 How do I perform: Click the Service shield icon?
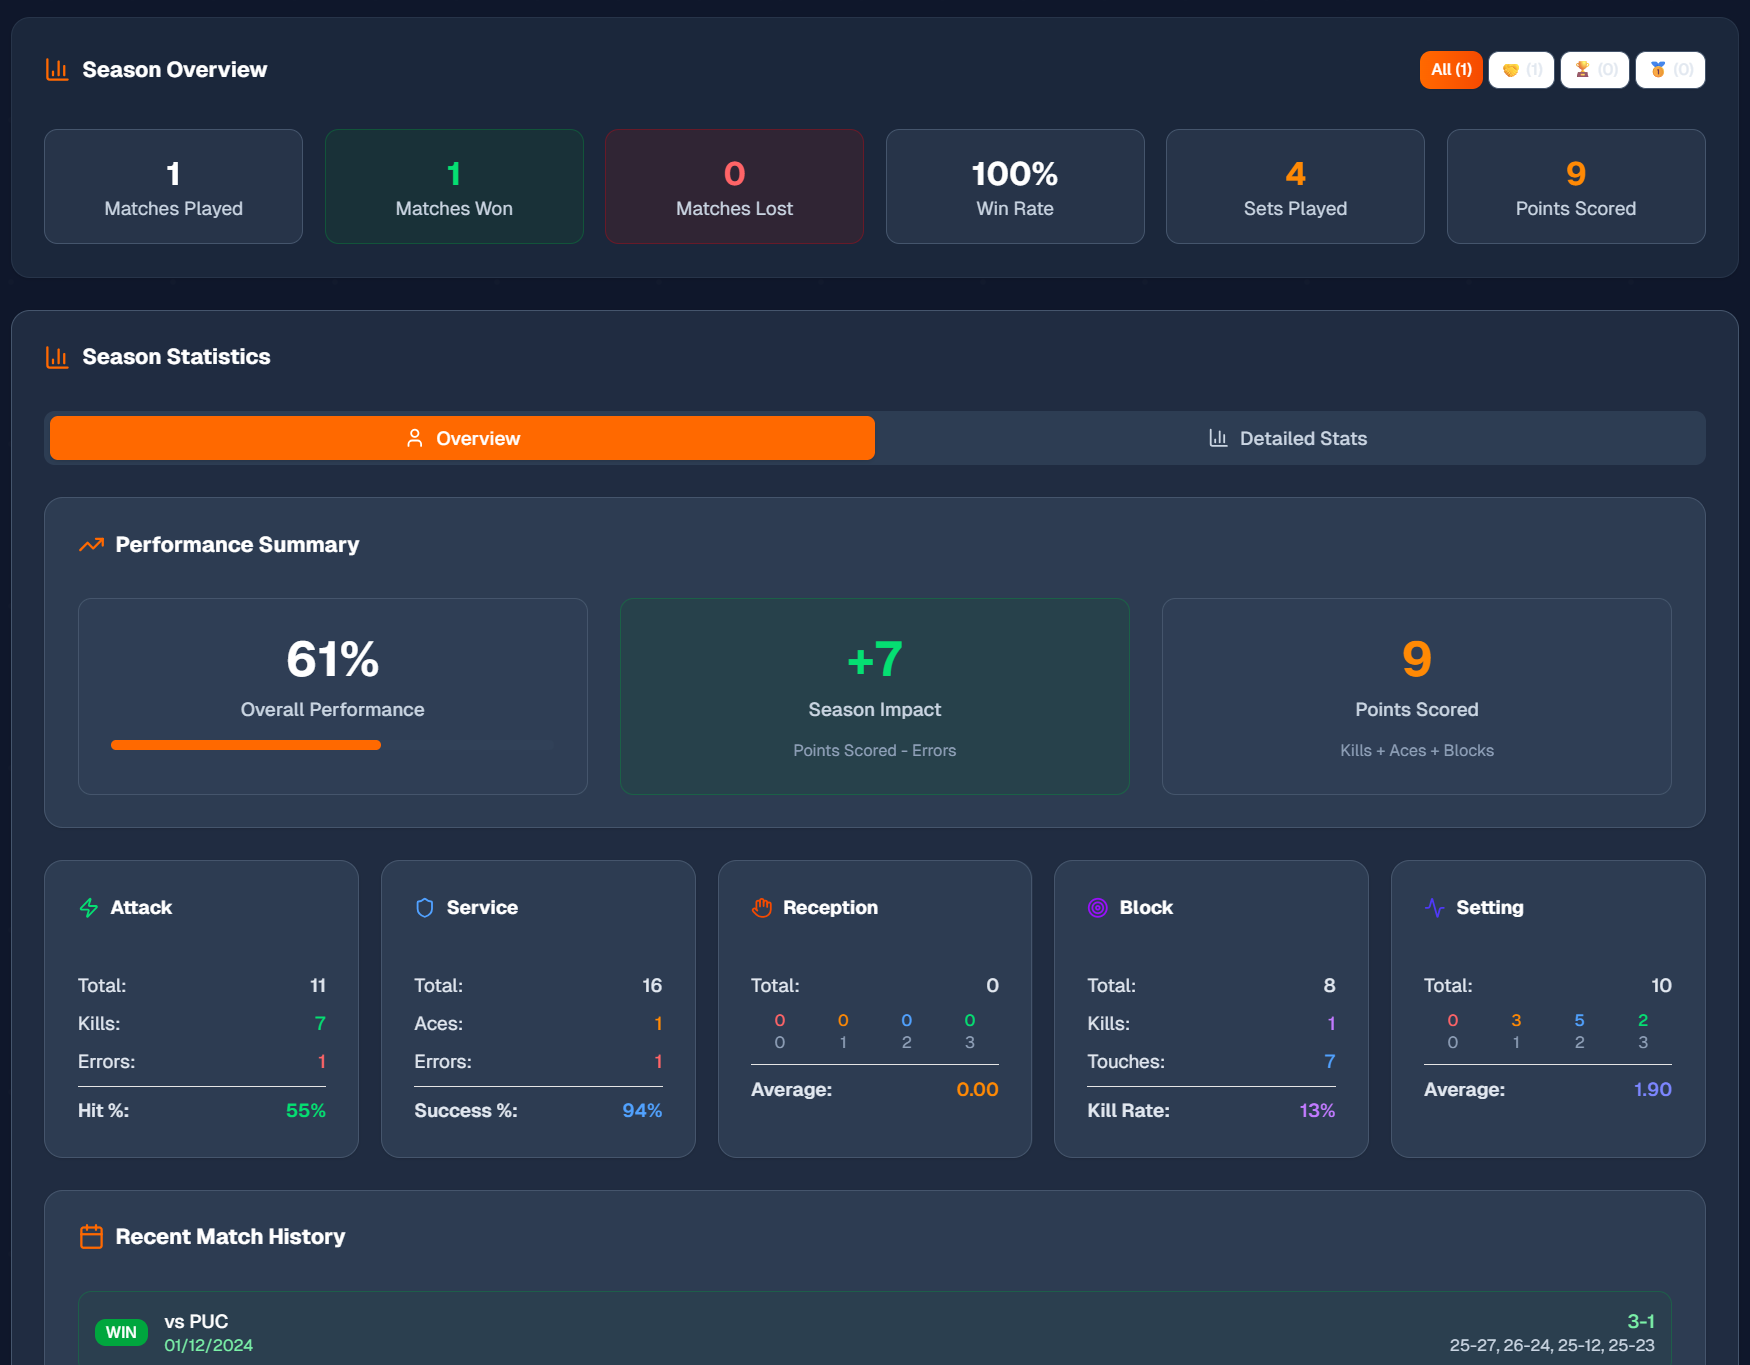[425, 908]
